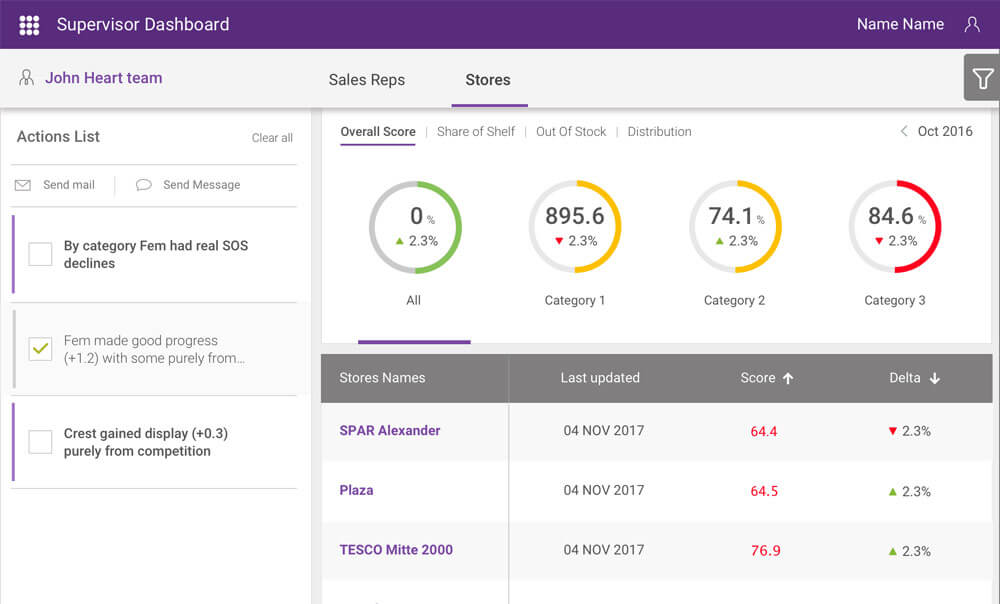
Task: Open the app grid menu icon
Action: [29, 25]
